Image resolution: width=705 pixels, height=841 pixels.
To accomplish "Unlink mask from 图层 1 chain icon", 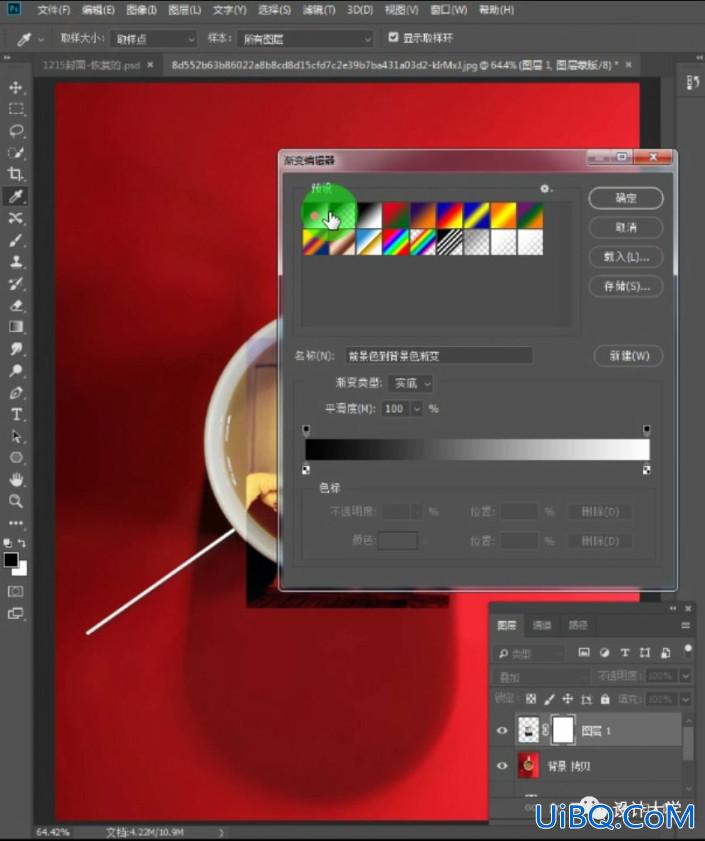I will click(x=546, y=730).
